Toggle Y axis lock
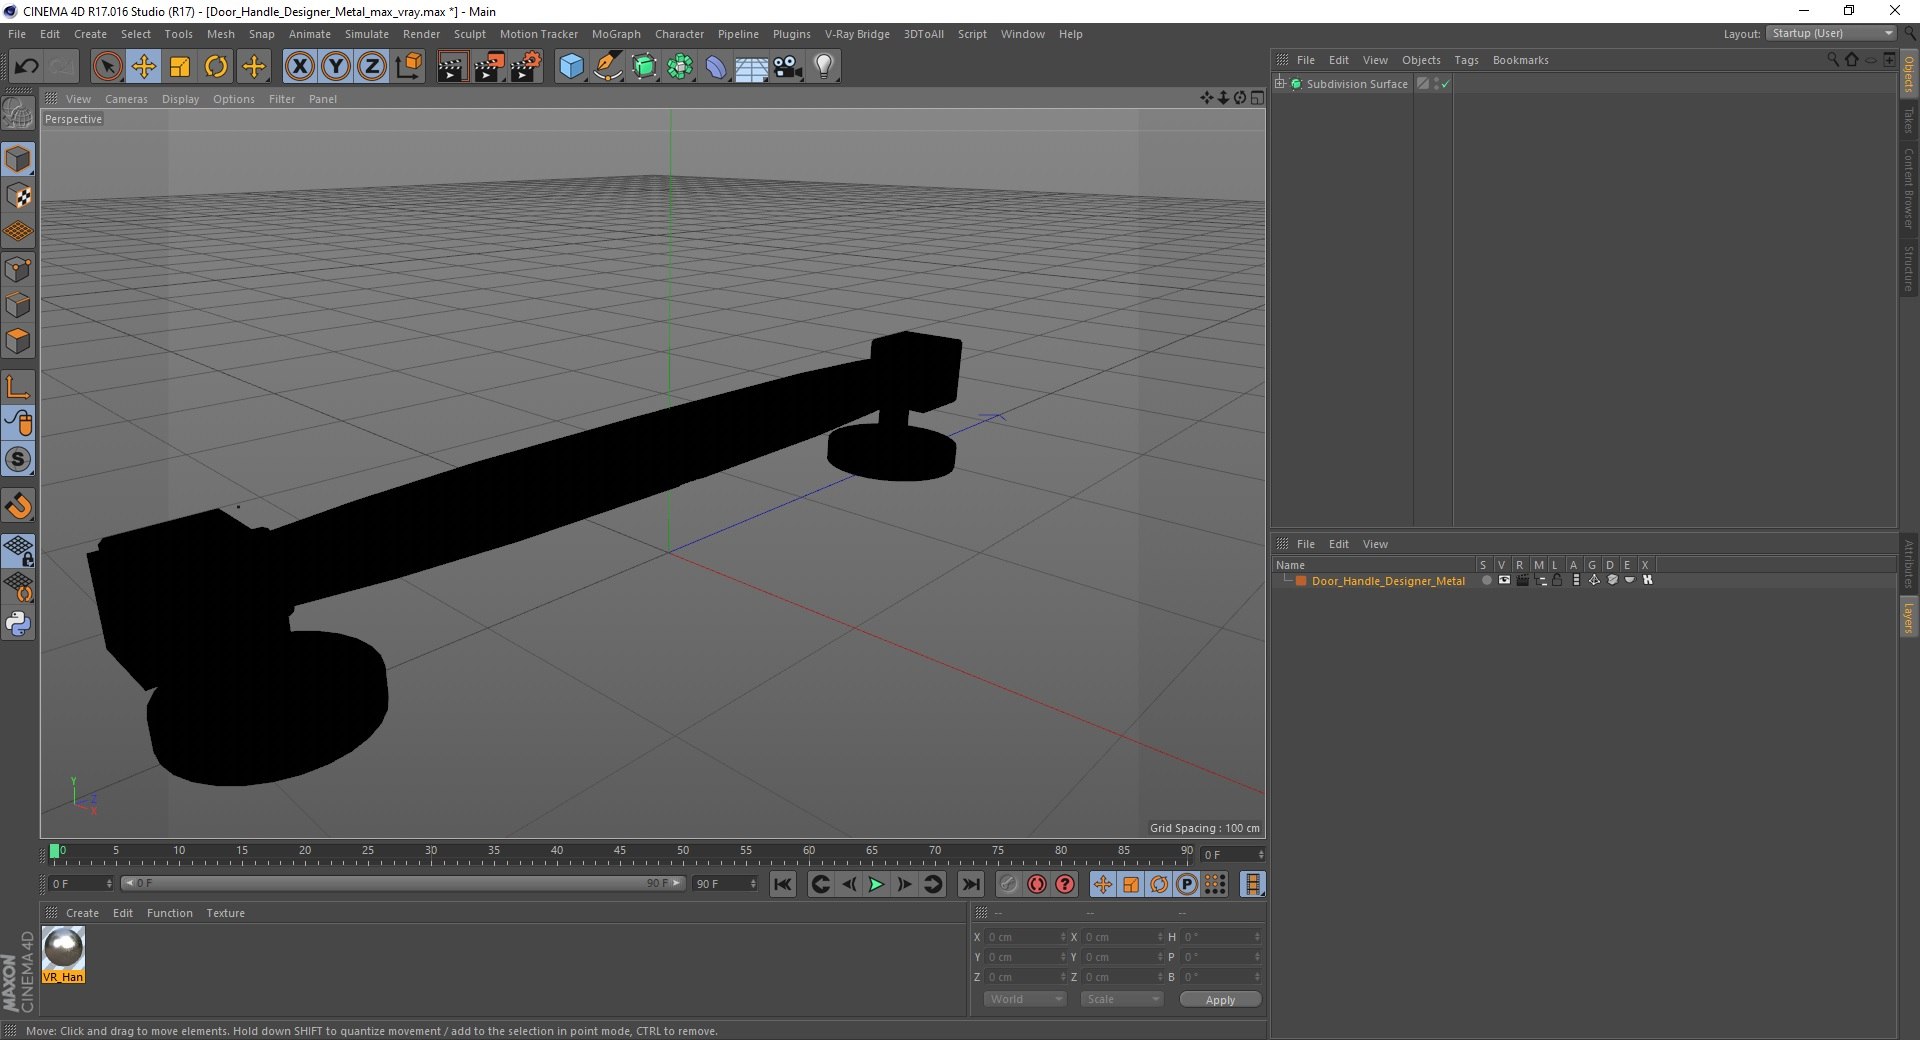 (336, 67)
